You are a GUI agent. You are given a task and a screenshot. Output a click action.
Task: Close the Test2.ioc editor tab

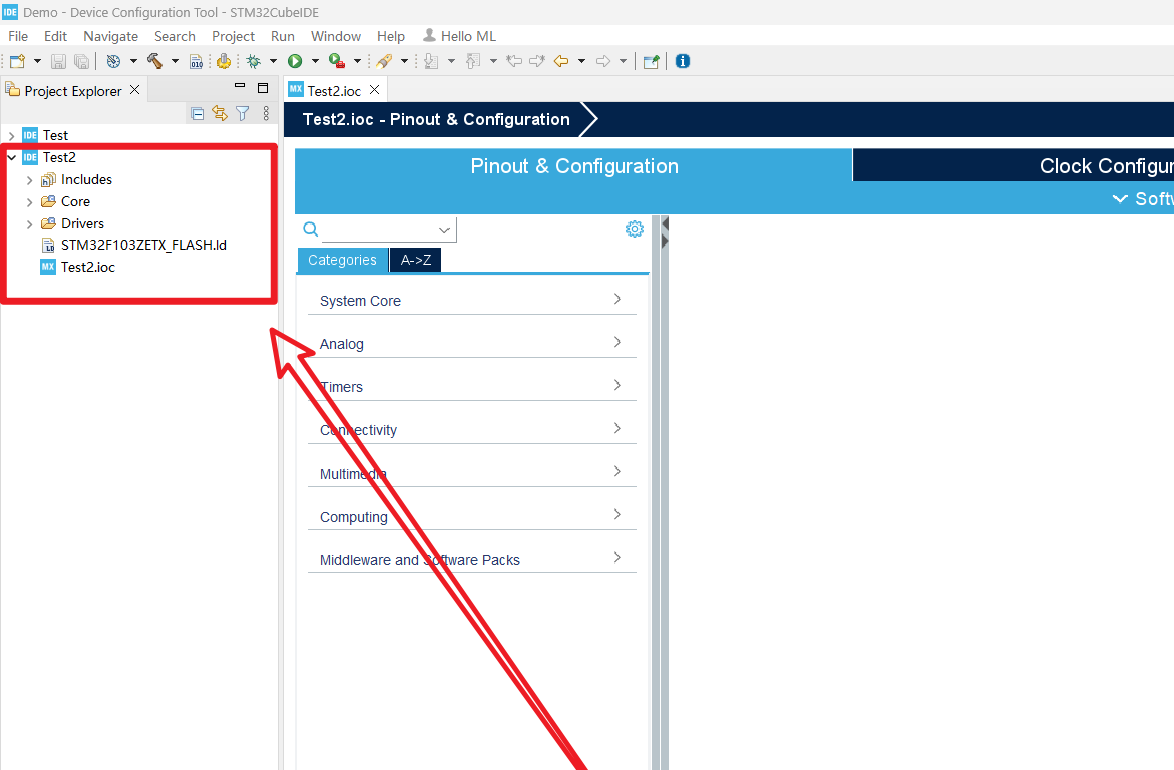[374, 90]
